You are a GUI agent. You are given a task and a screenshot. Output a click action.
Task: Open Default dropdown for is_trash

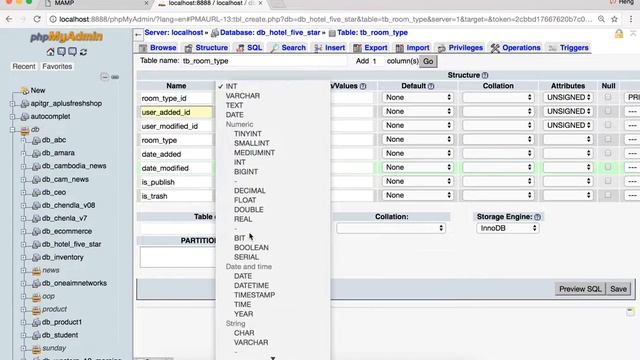[x=418, y=195]
